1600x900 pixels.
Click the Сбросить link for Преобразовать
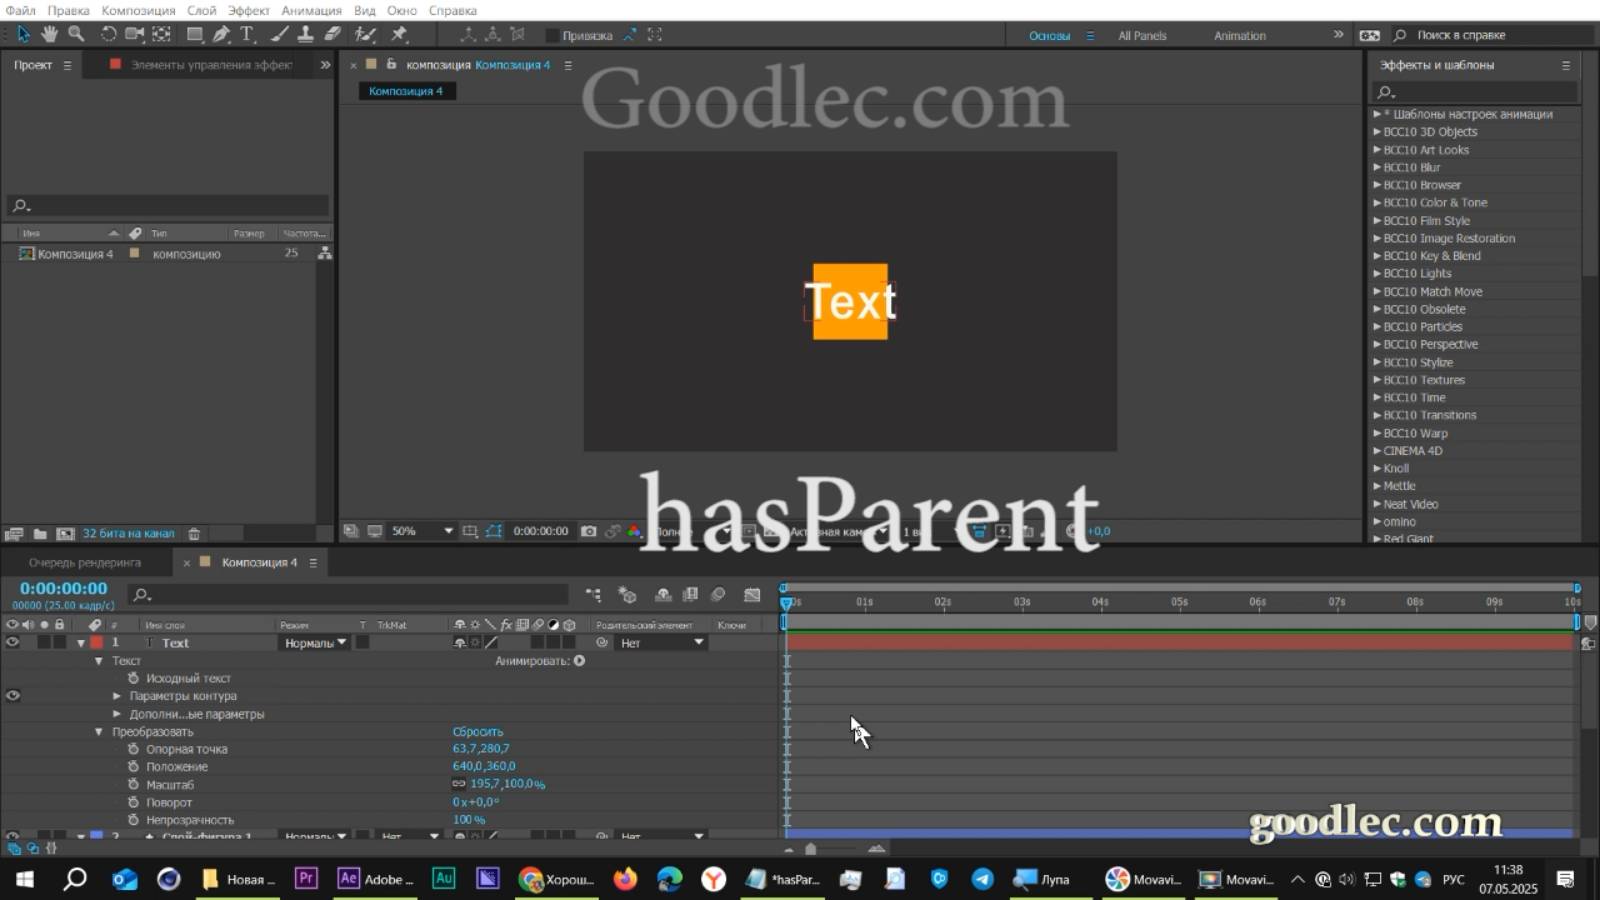point(479,731)
